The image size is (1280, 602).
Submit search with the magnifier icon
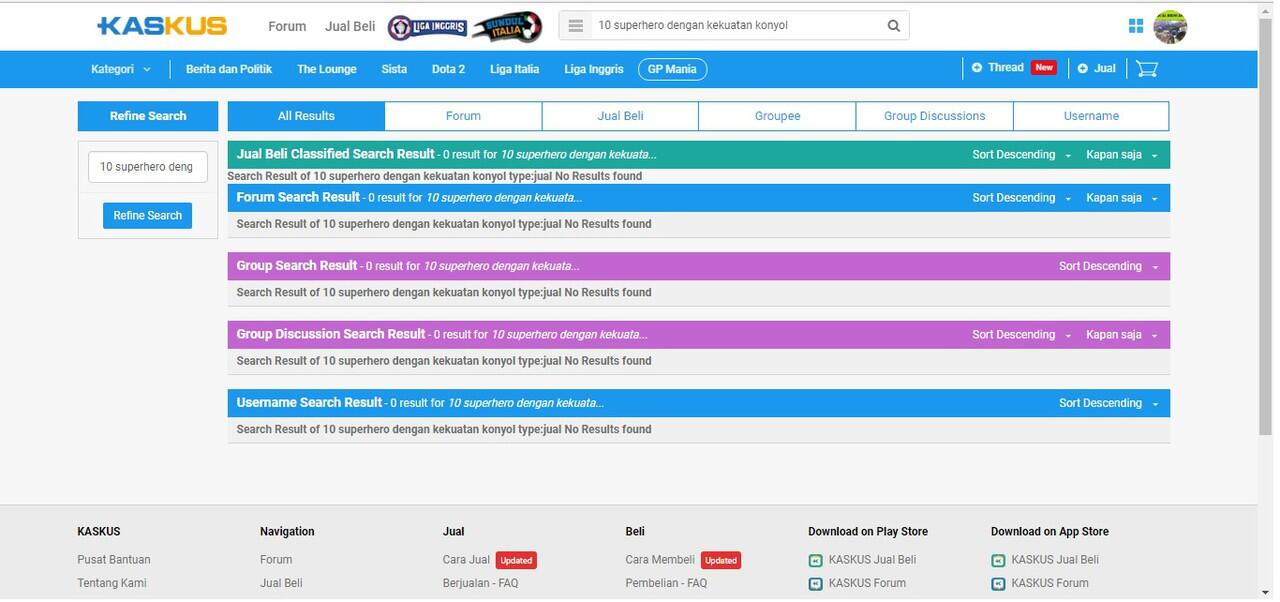click(894, 26)
